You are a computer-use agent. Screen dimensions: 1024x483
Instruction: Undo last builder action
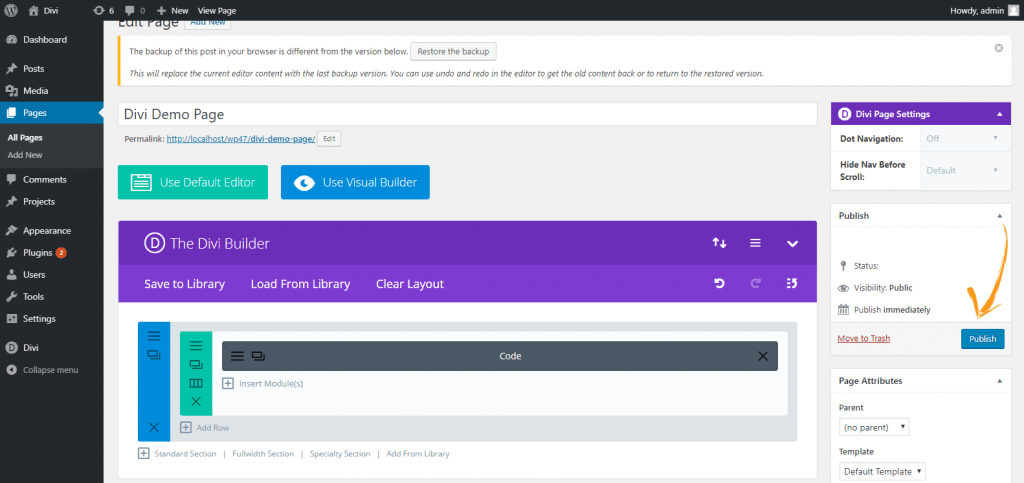pos(719,283)
